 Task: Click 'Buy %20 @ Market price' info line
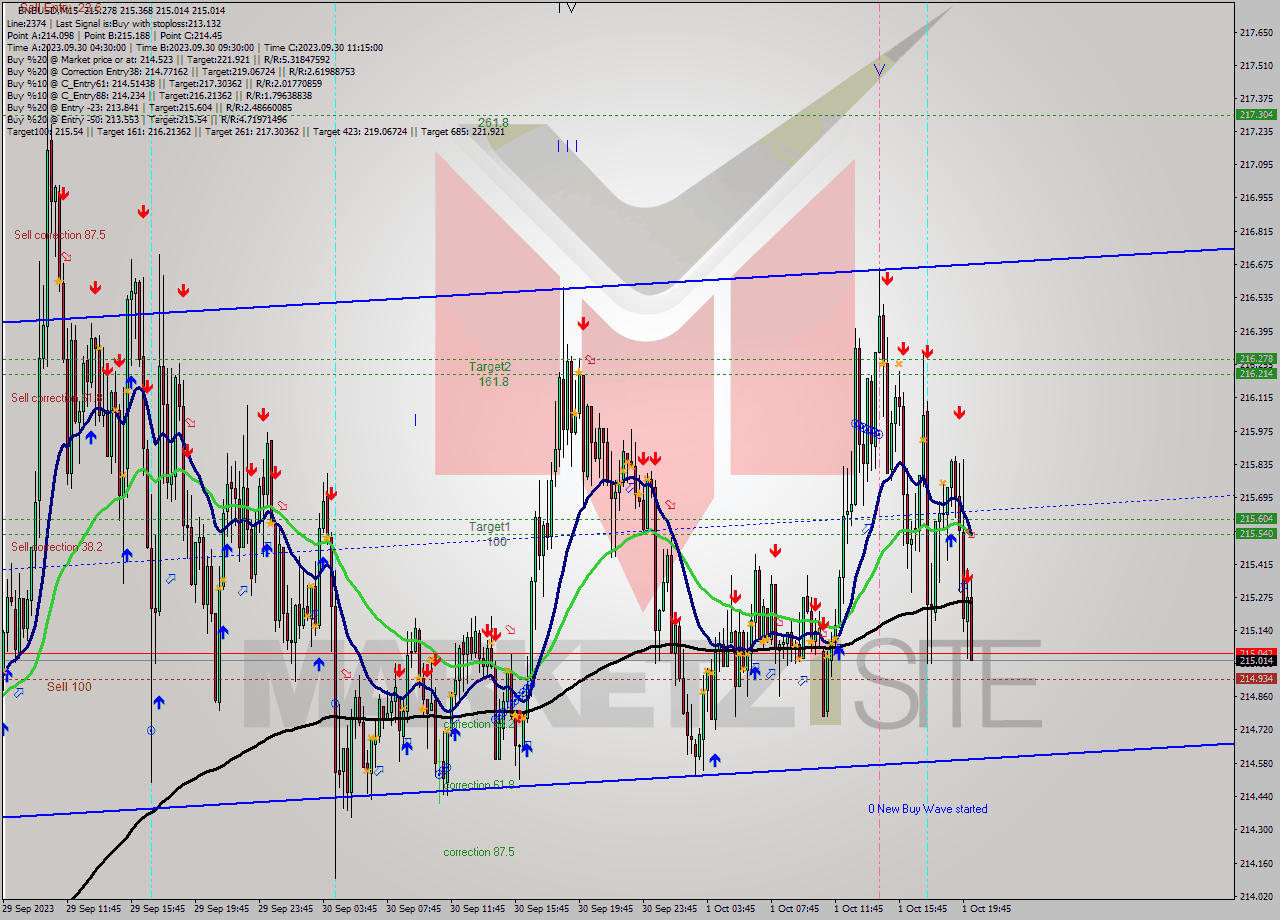coord(168,59)
